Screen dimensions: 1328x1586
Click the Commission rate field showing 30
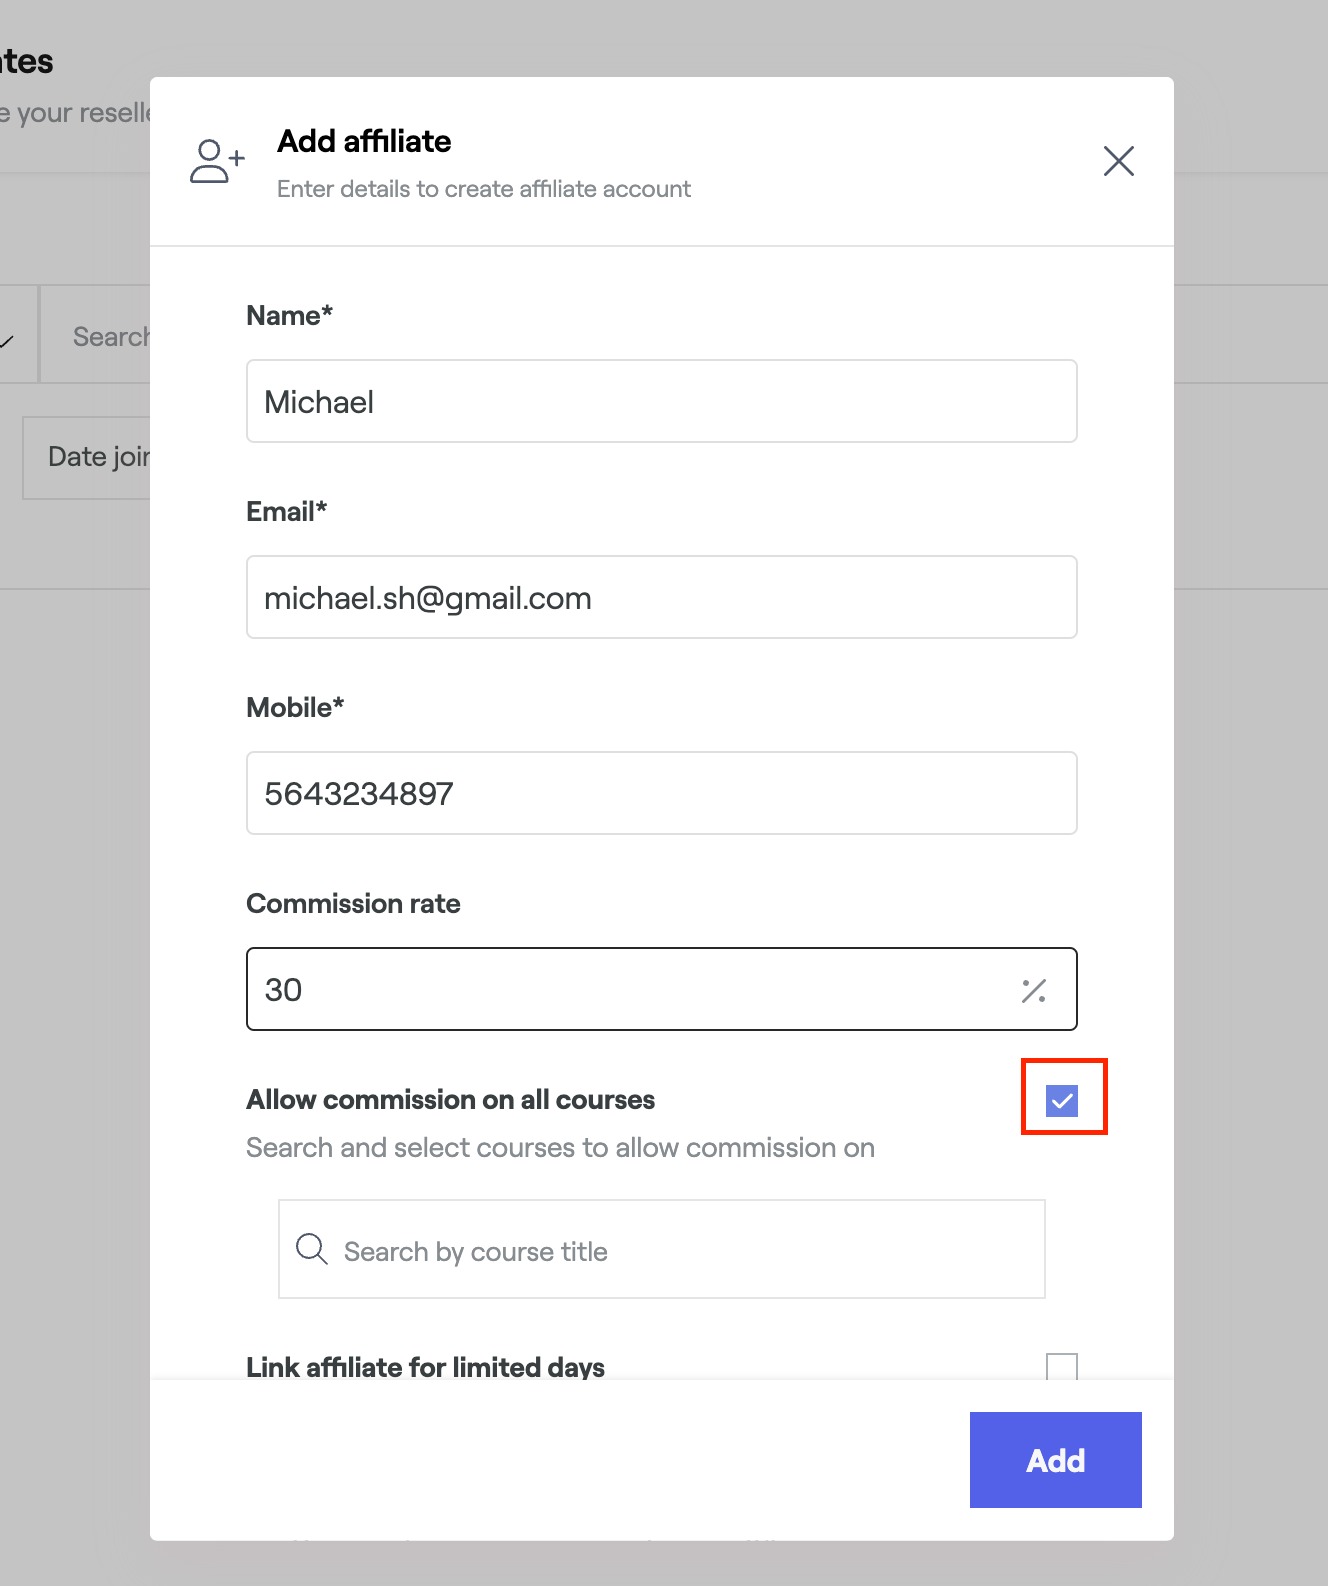coord(630,989)
